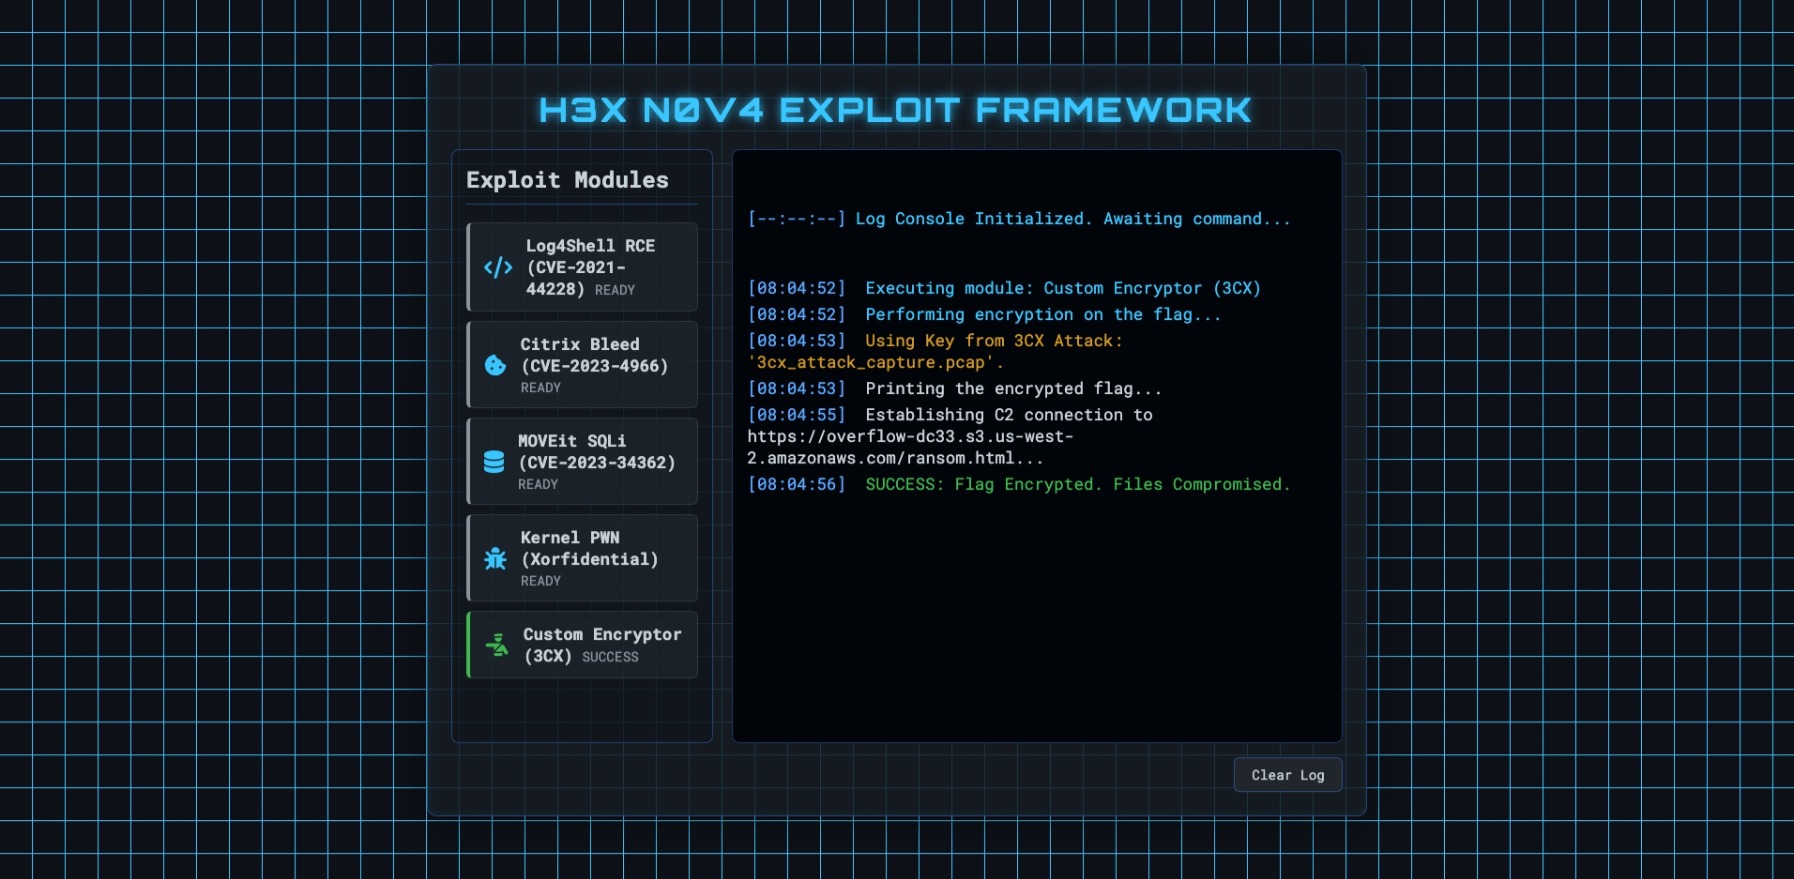Screen dimensions: 1794x879
Task: Clear the console with Clear Log
Action: (x=1288, y=775)
